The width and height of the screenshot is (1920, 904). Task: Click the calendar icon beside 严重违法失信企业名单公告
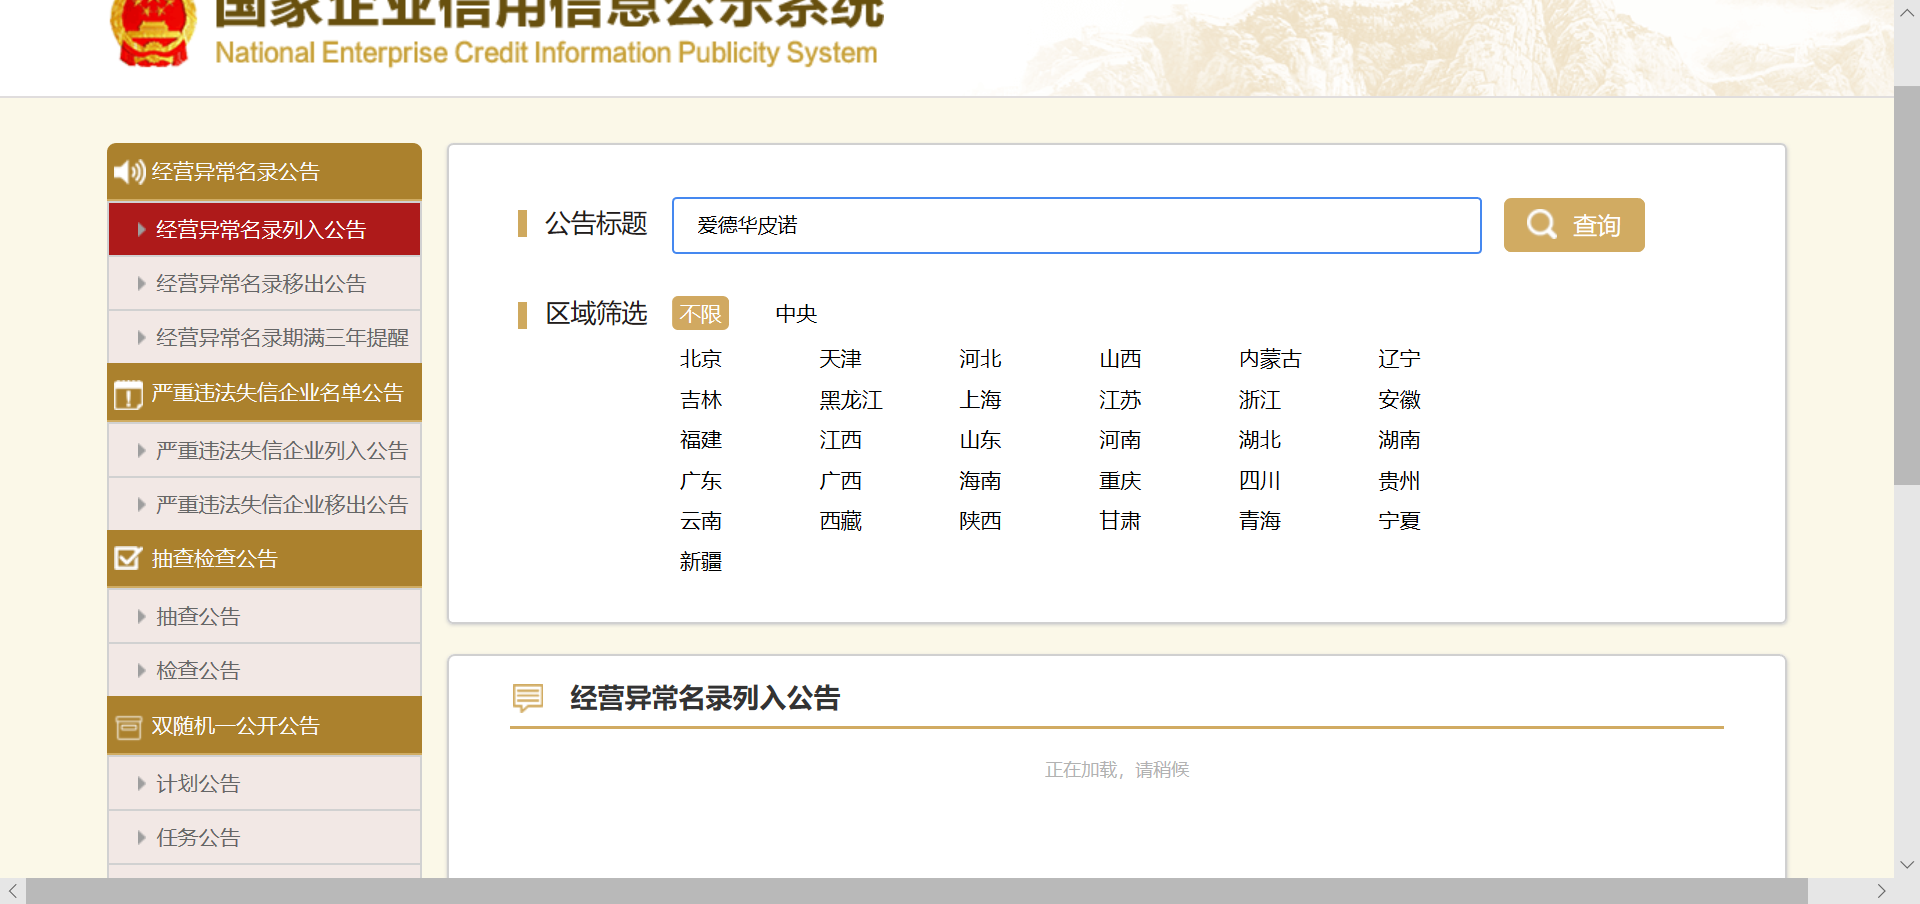click(128, 395)
